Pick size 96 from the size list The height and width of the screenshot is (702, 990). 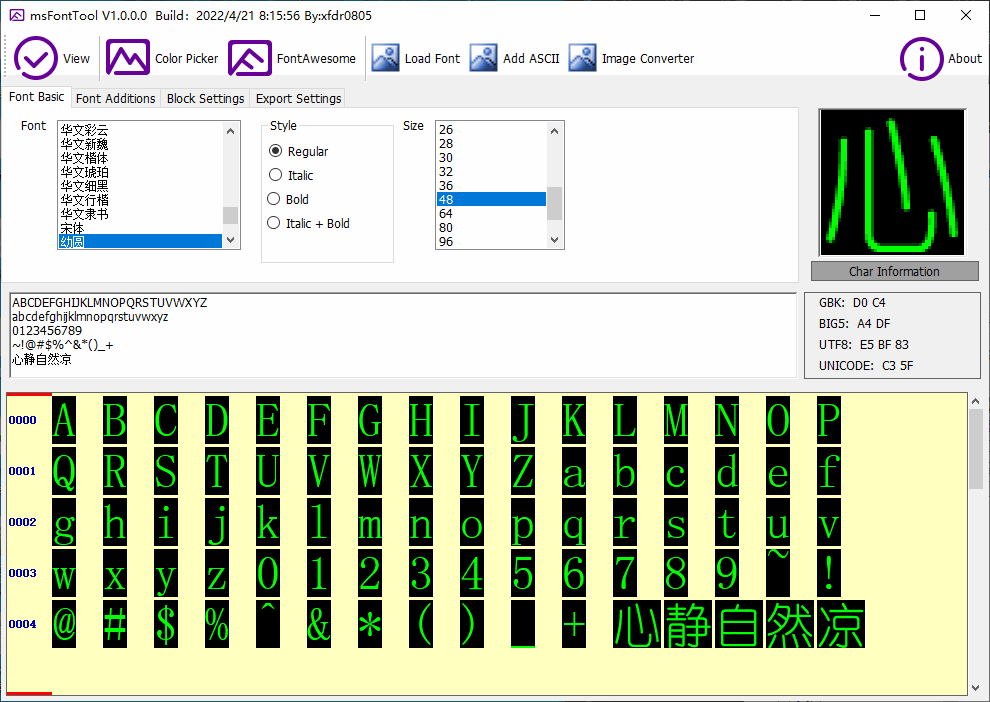491,241
